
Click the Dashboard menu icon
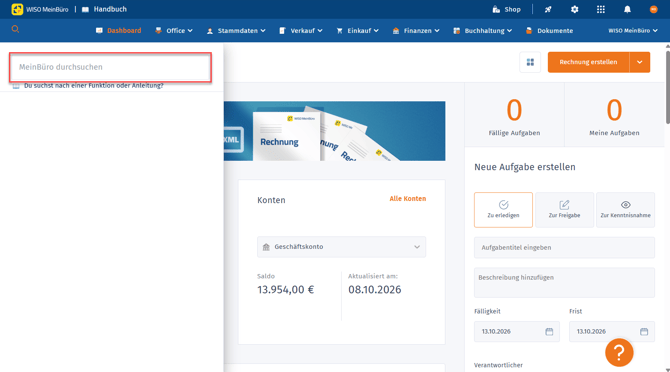[x=99, y=31]
